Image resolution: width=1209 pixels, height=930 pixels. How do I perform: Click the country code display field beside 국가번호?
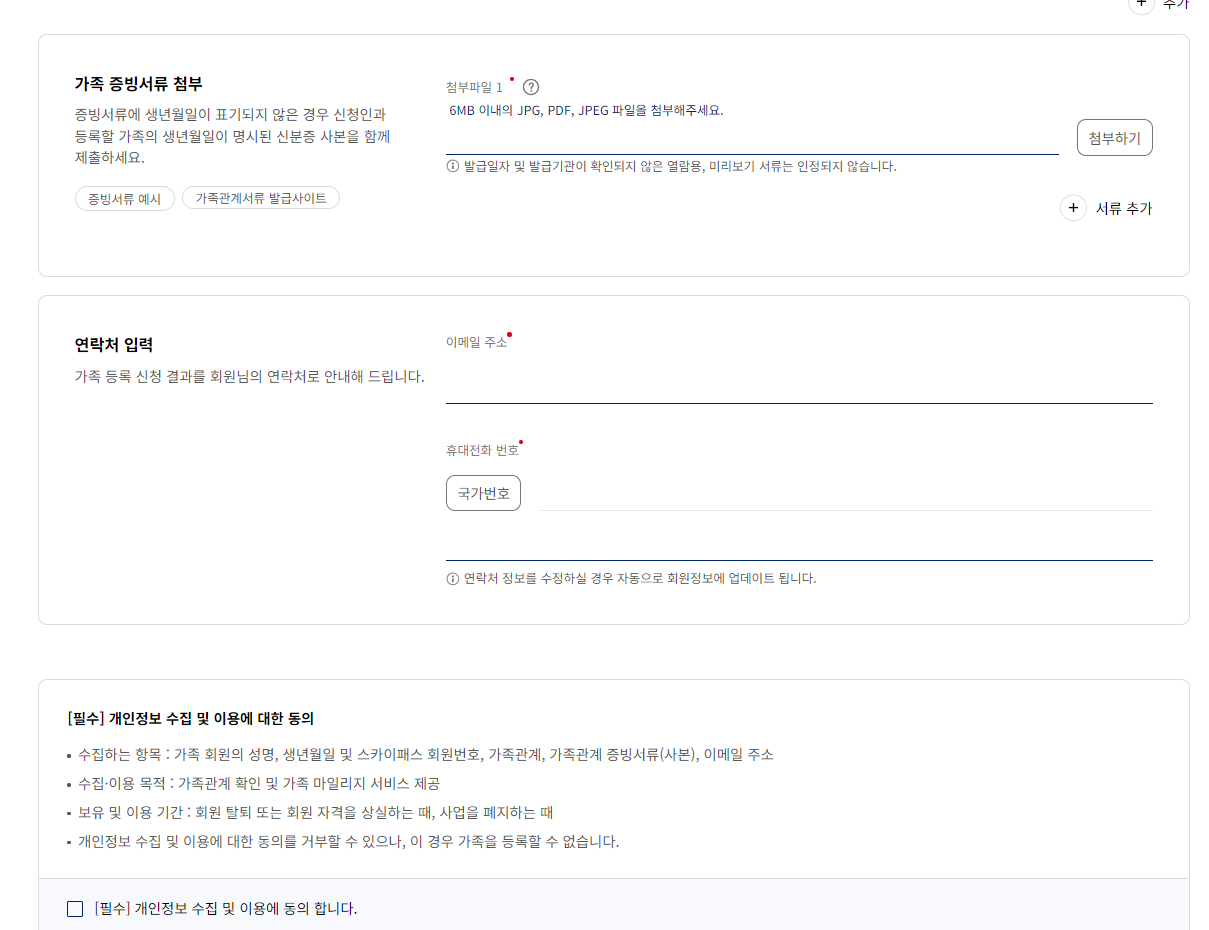point(845,493)
